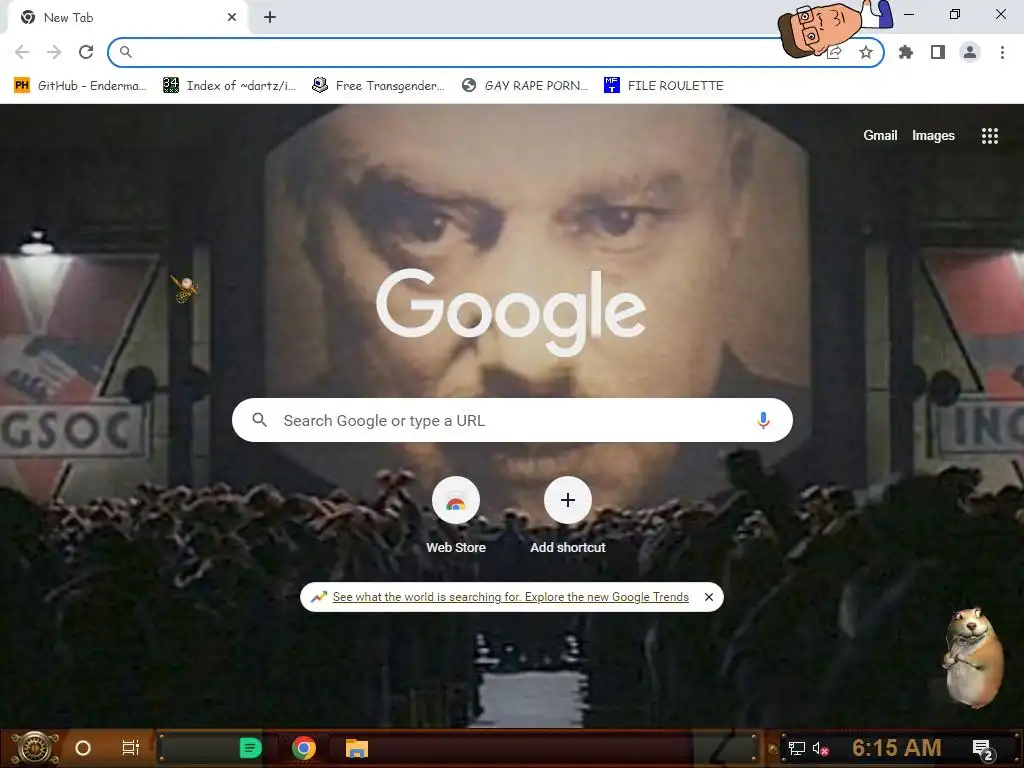Open the 6:15 AM clock
This screenshot has height=768, width=1024.
(897, 748)
